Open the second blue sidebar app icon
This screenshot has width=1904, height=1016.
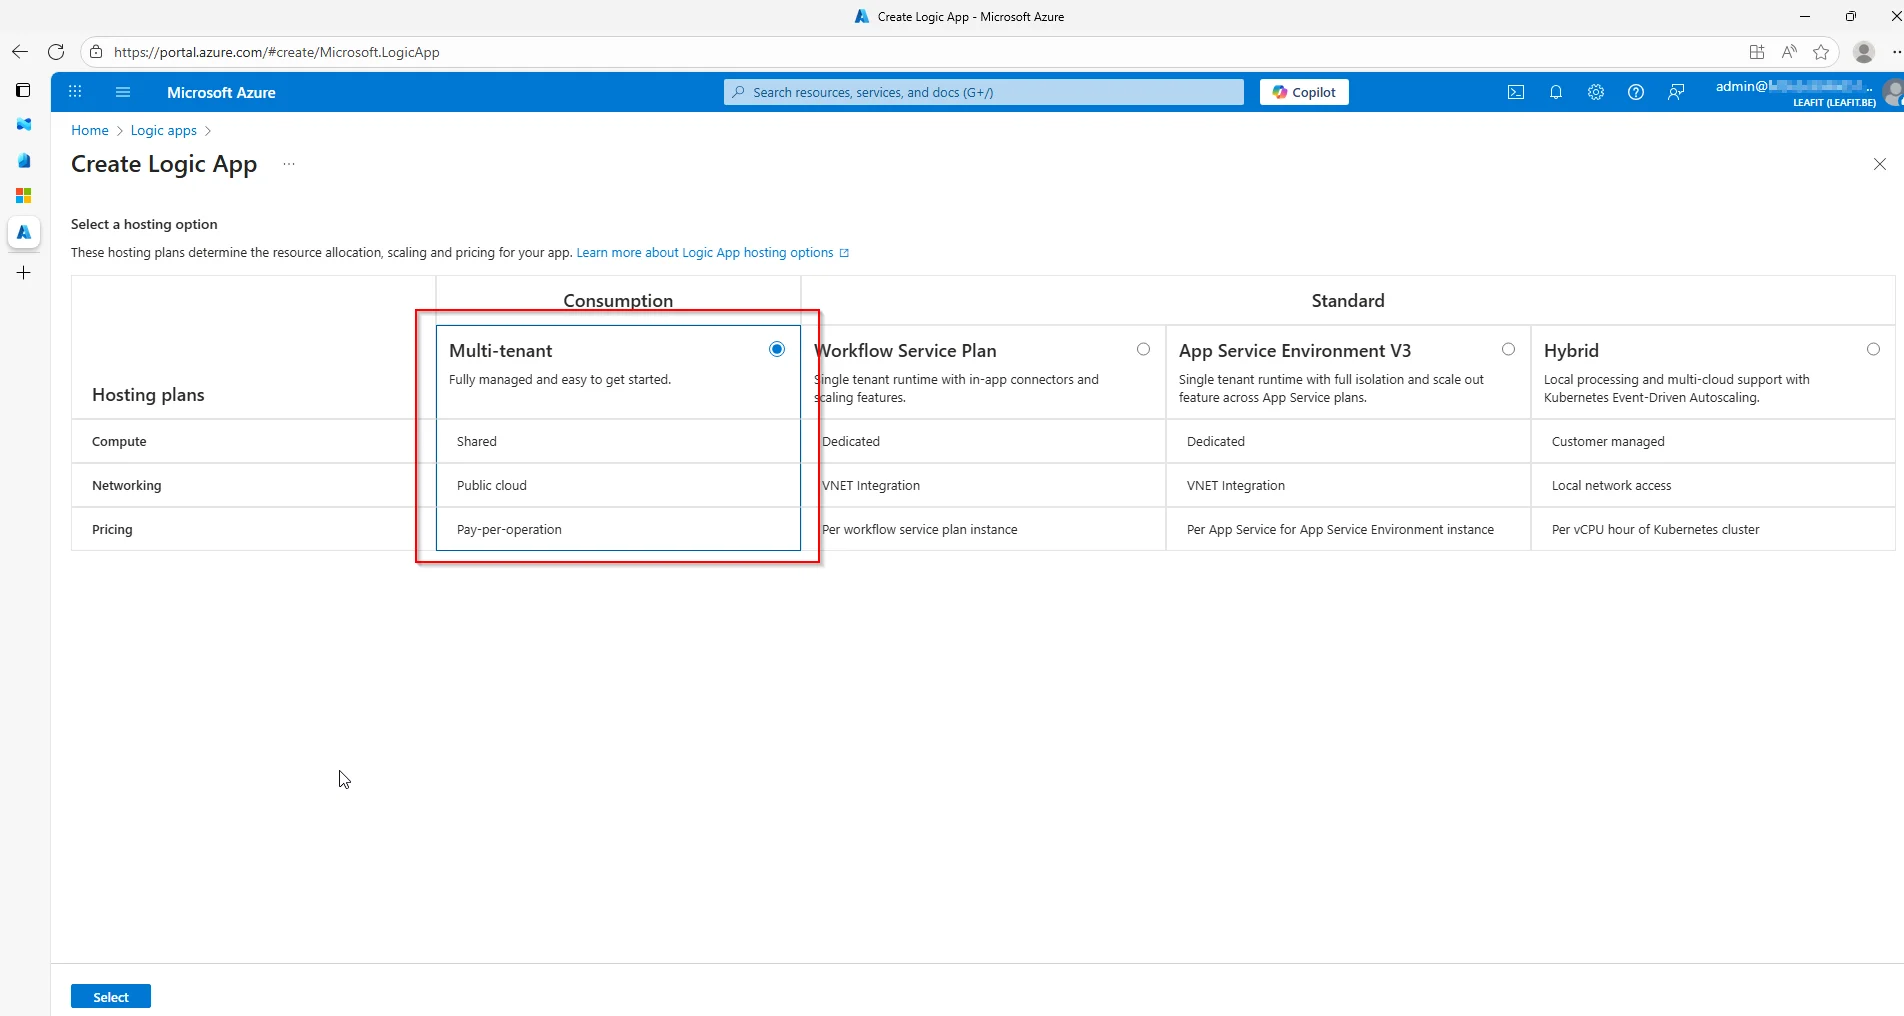click(x=24, y=160)
